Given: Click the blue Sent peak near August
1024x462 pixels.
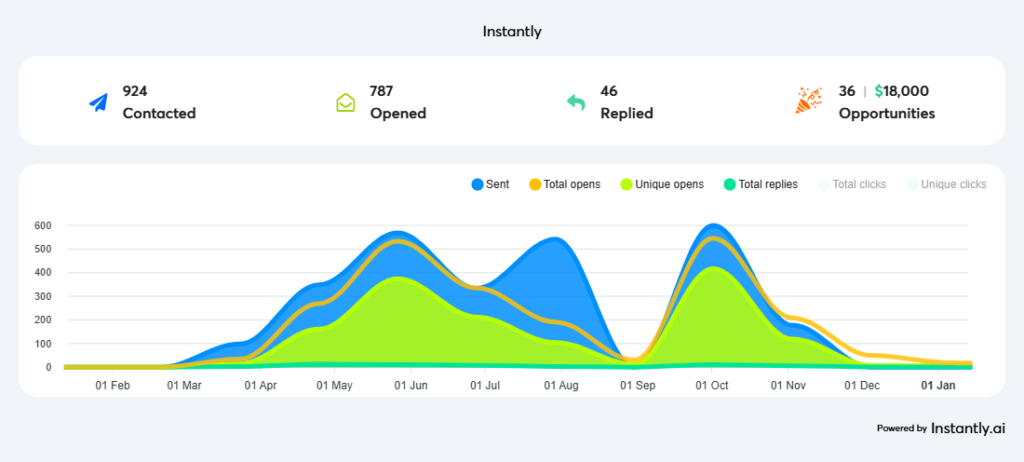Looking at the screenshot, I should click(554, 239).
